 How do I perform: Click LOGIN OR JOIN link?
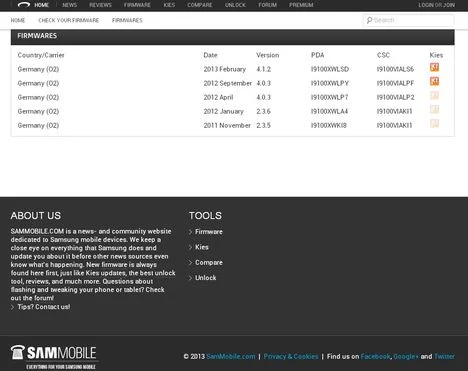(436, 5)
